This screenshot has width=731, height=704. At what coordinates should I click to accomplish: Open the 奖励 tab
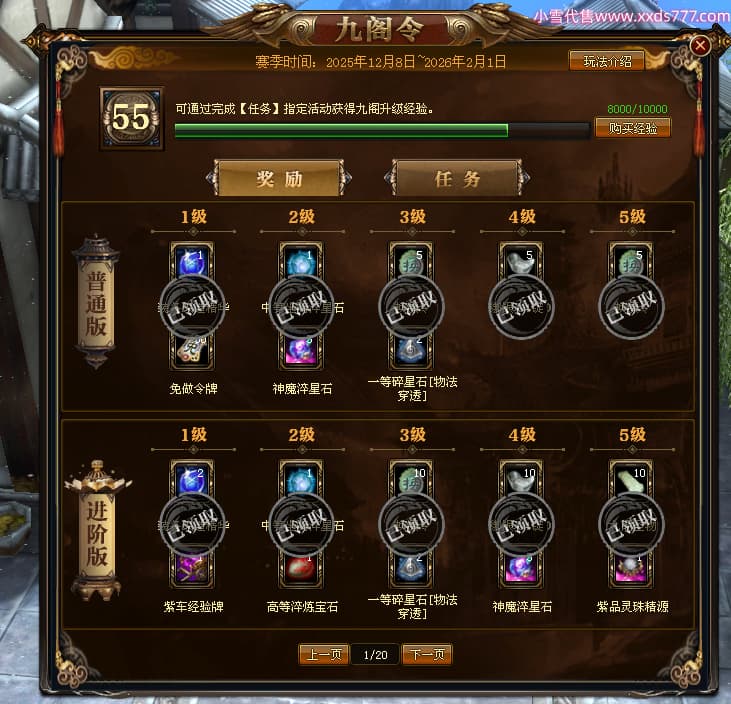(279, 178)
